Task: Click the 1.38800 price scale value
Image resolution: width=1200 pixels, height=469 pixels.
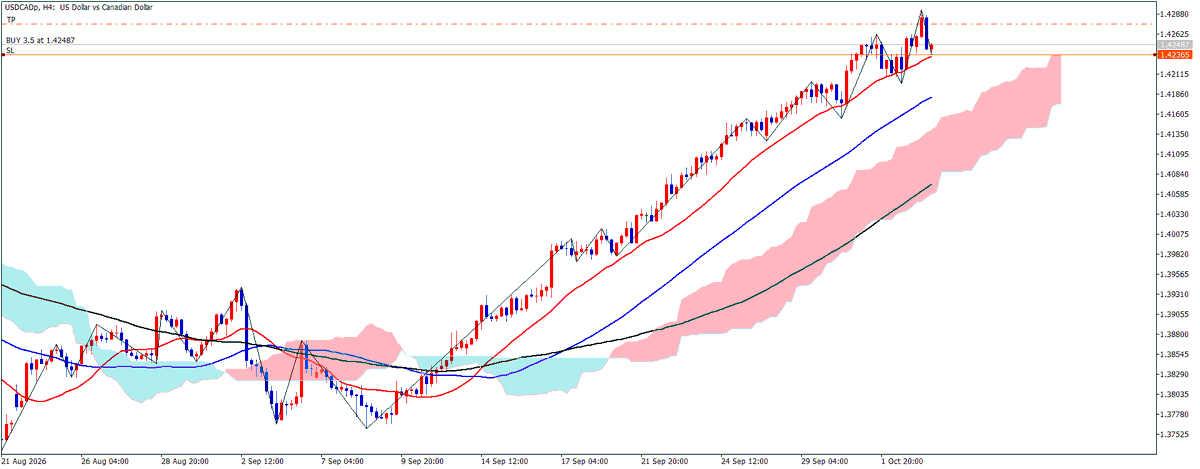Action: [1175, 334]
